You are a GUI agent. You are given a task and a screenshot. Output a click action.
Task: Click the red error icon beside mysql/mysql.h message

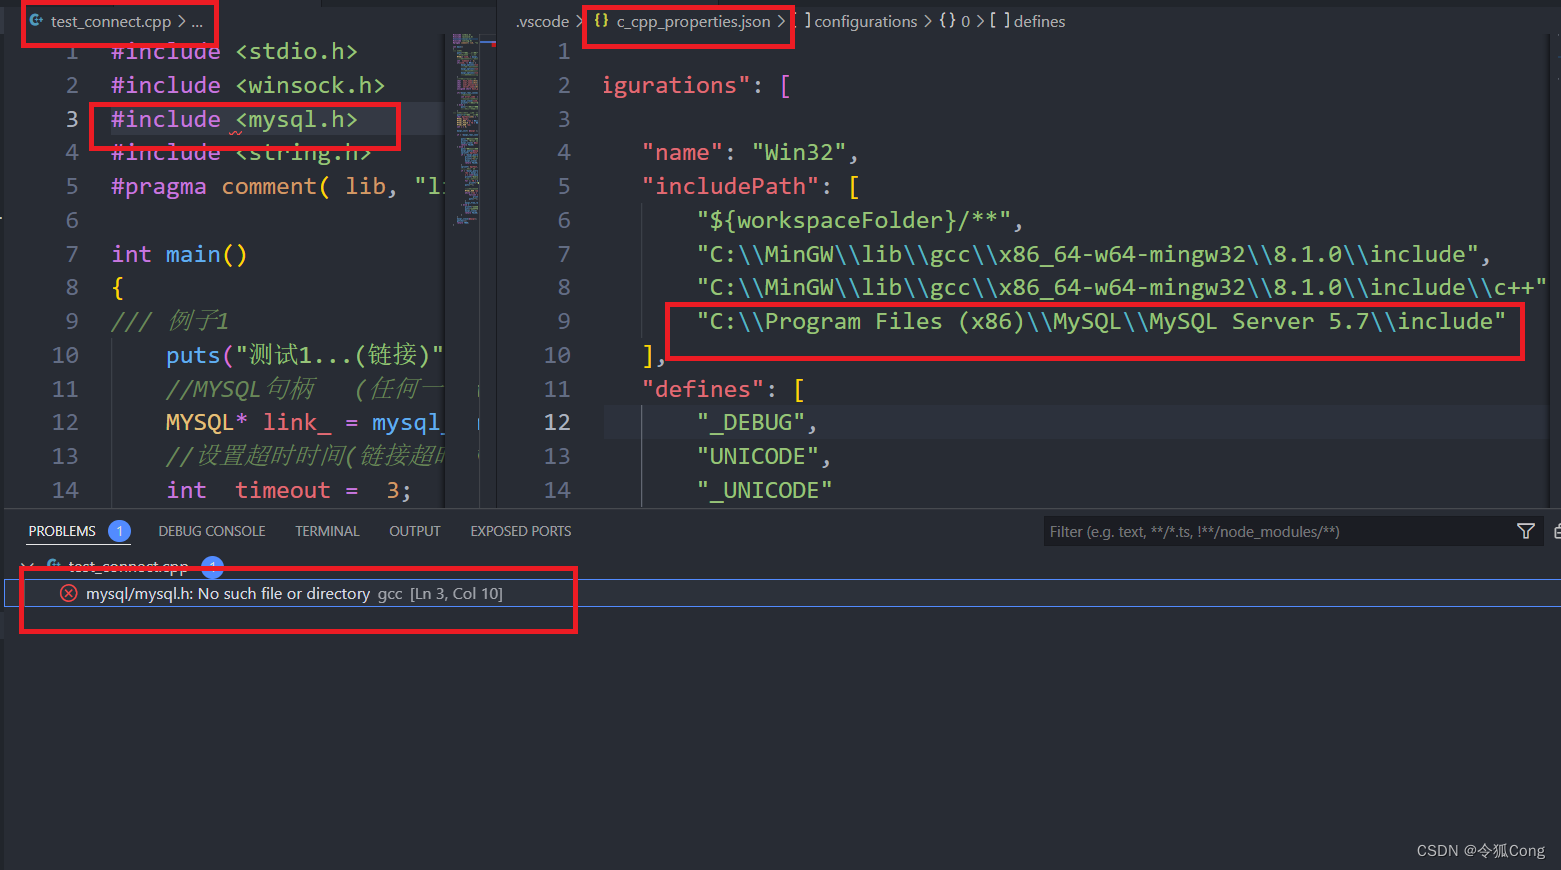coord(68,592)
